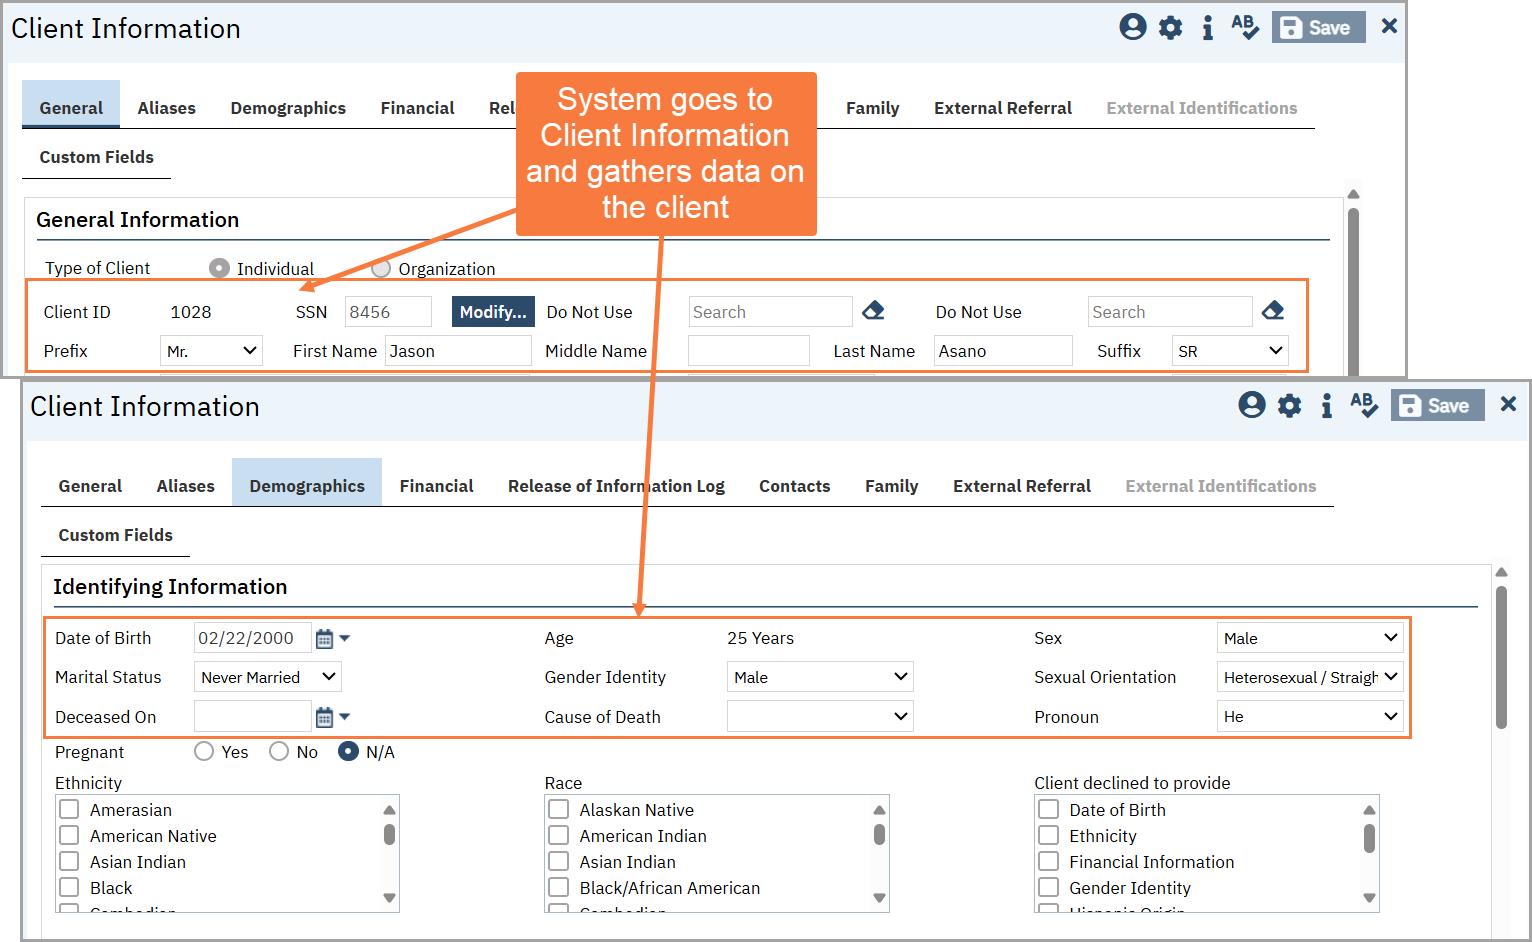Click the Save icon in the lower window
Viewport: 1532px width, 942px height.
tap(1437, 405)
